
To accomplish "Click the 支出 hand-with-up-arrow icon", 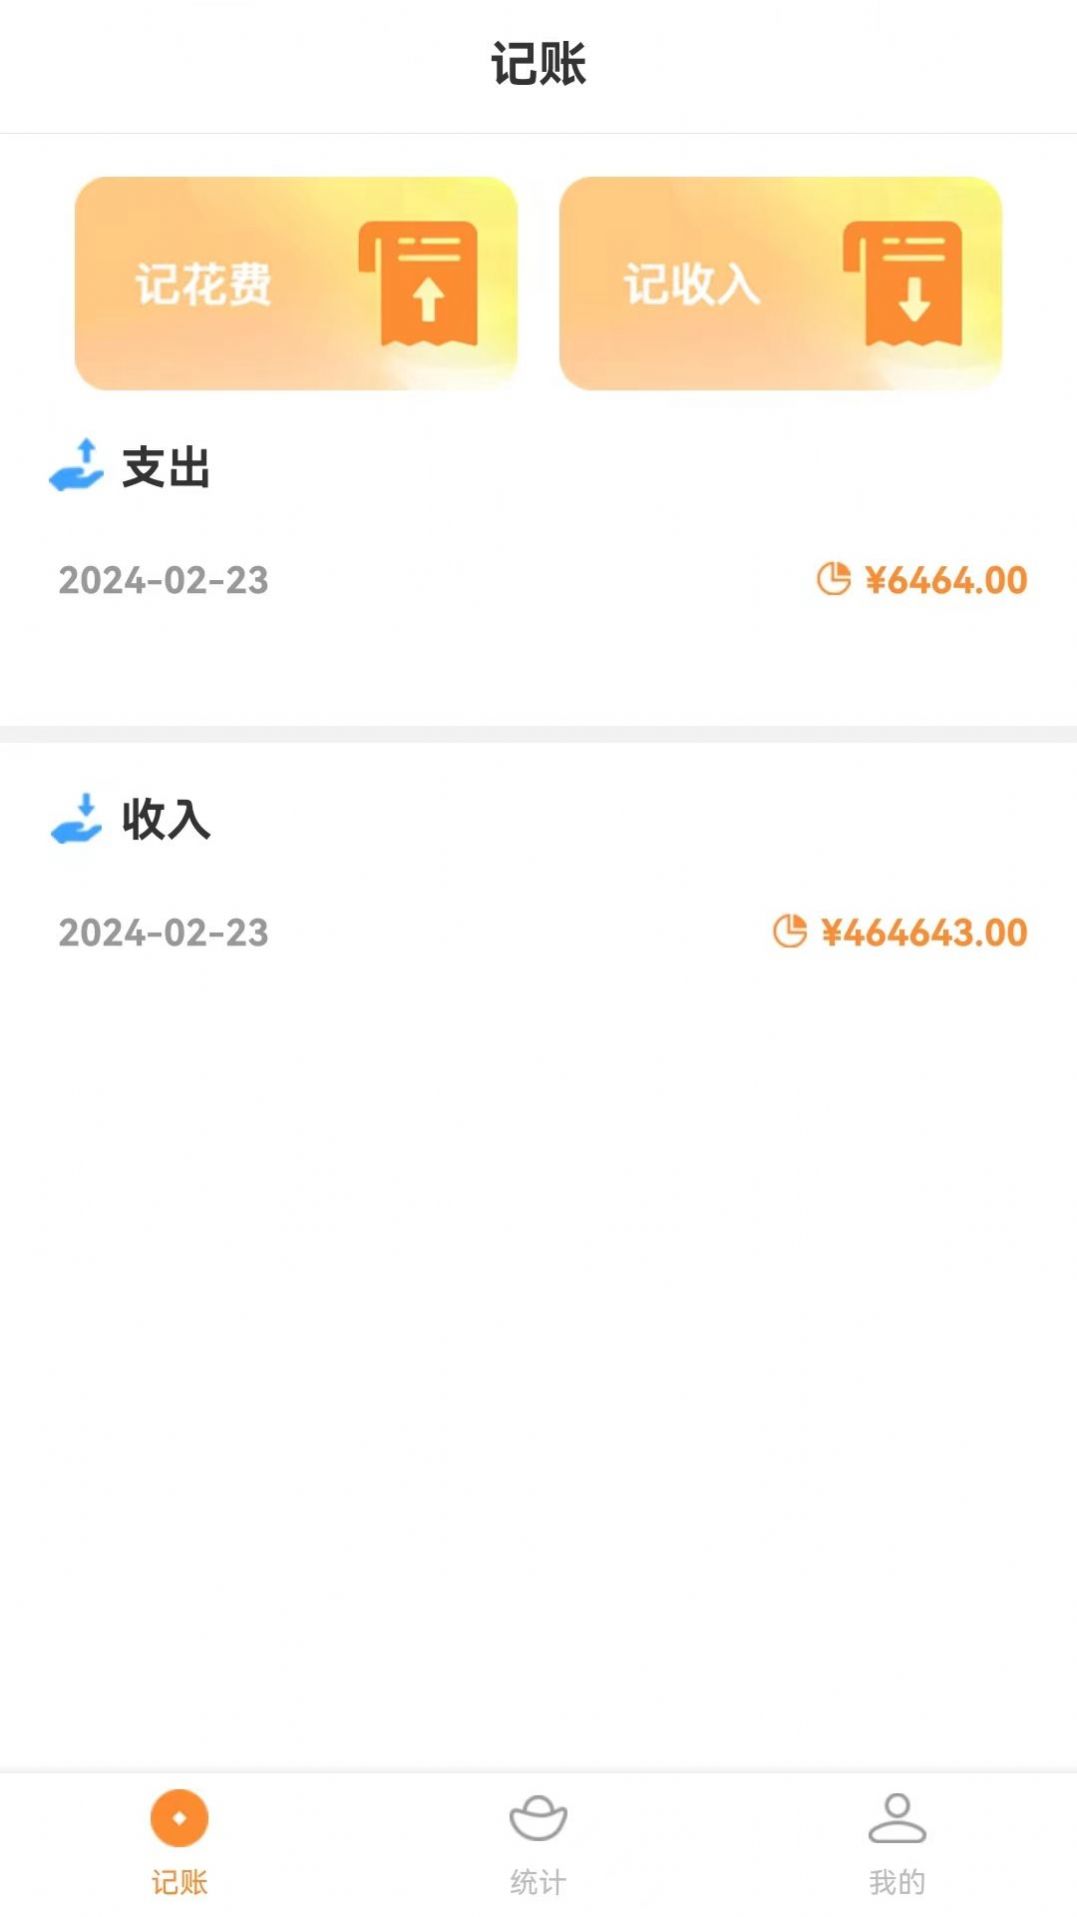I will (x=77, y=466).
